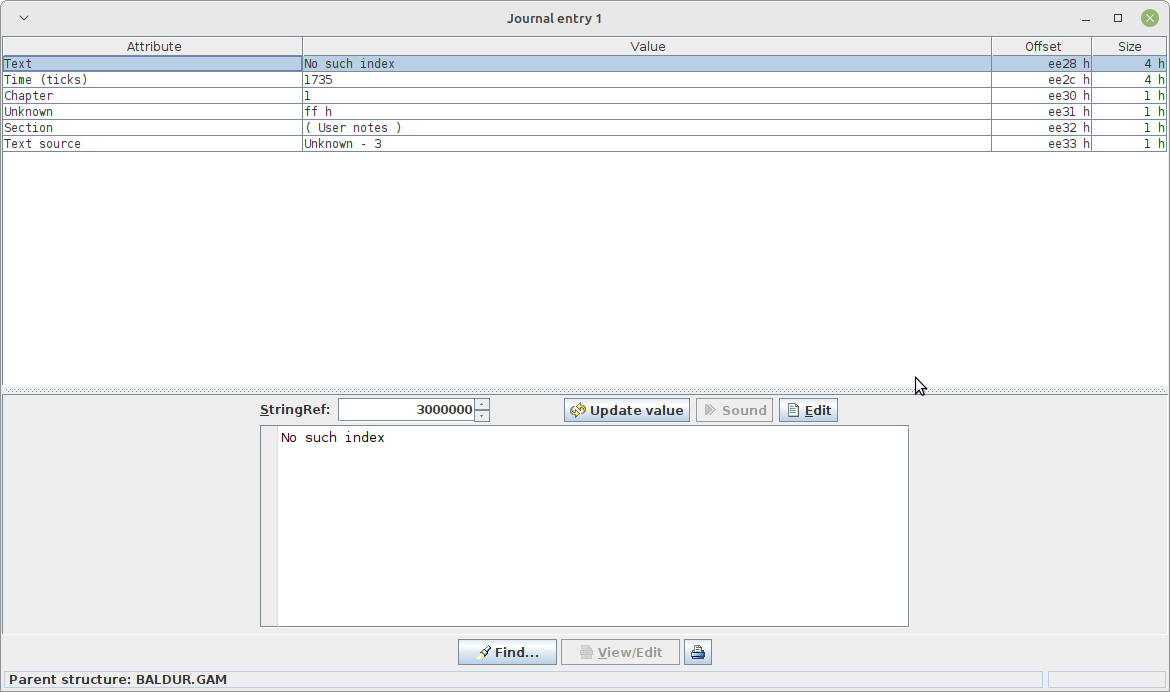Increment the StringRef spinner up arrow
Viewport: 1170px width, 692px height.
[482, 404]
